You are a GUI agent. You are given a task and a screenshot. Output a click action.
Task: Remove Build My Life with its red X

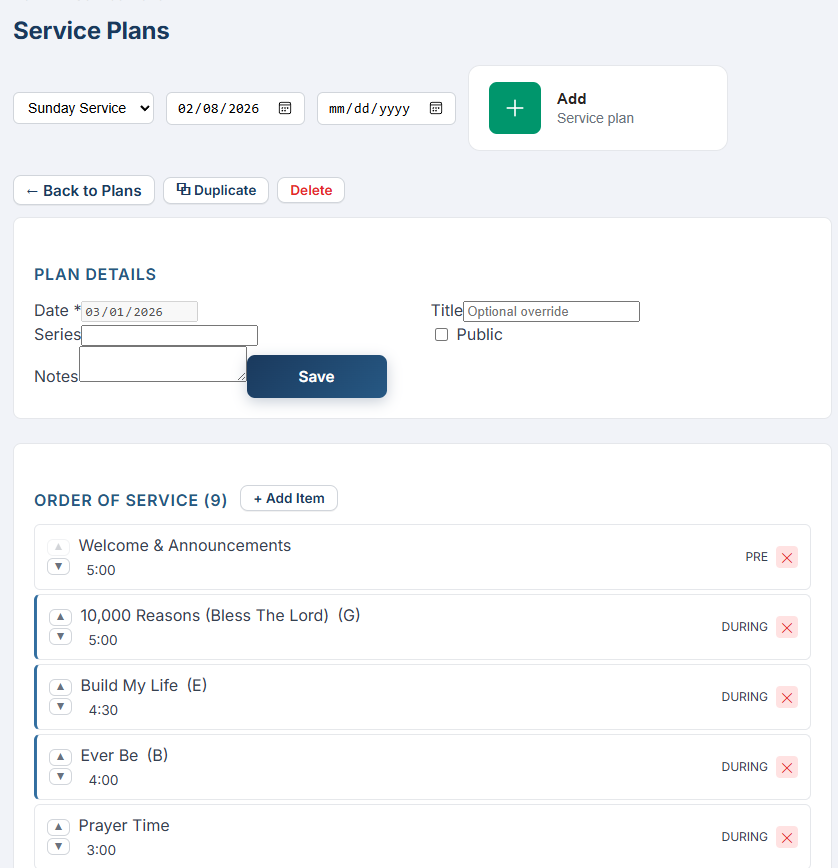(x=787, y=697)
